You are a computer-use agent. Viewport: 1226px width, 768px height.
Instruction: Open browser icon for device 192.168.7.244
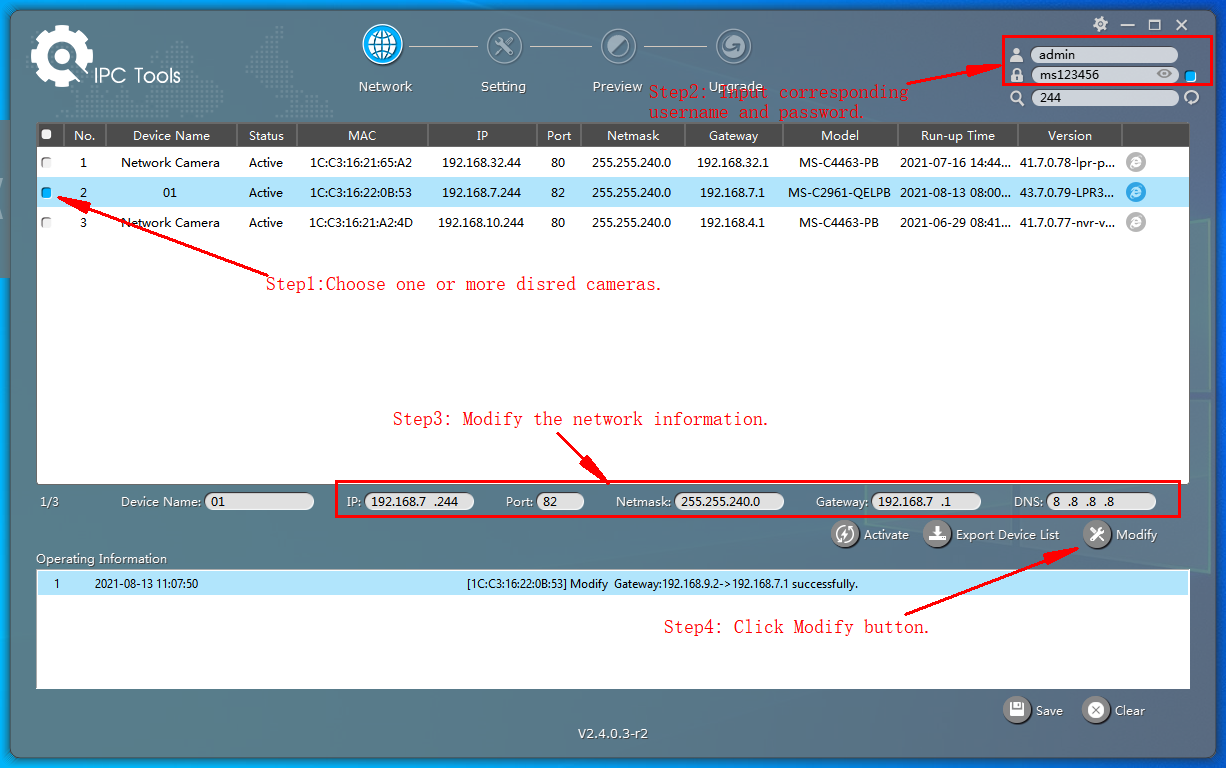(x=1135, y=192)
